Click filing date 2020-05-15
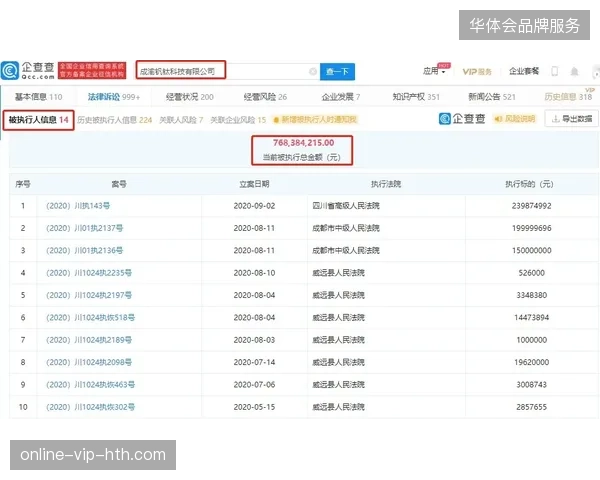Screen dimensions: 600x480 254,407
